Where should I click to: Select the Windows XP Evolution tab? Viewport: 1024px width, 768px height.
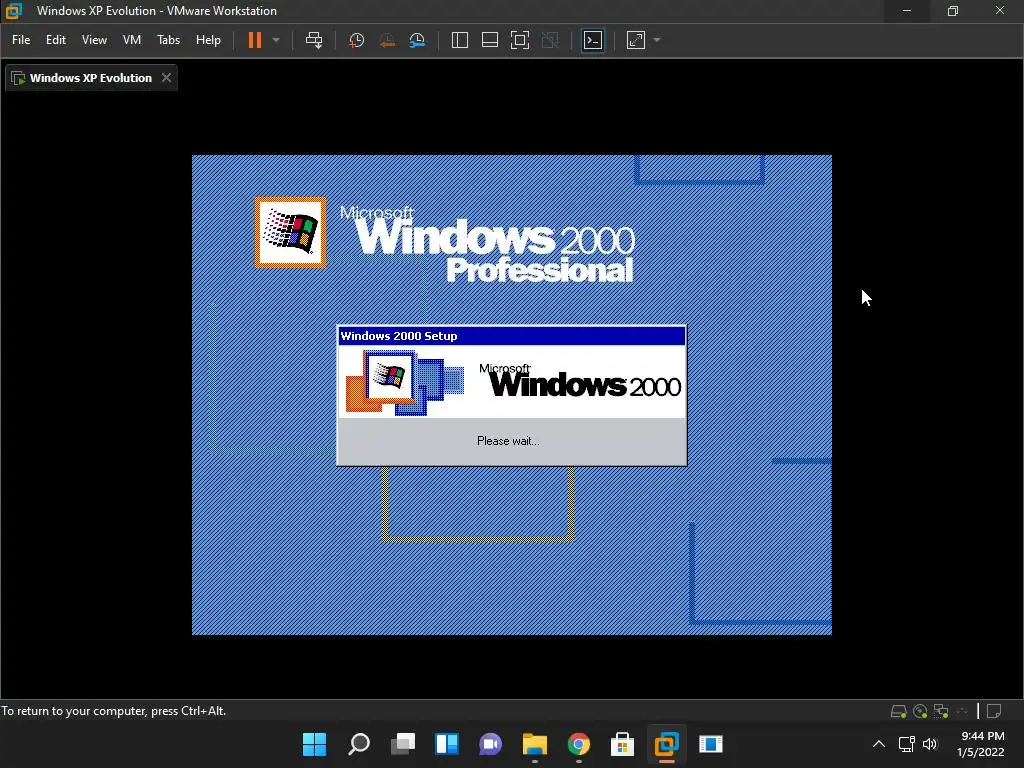91,78
